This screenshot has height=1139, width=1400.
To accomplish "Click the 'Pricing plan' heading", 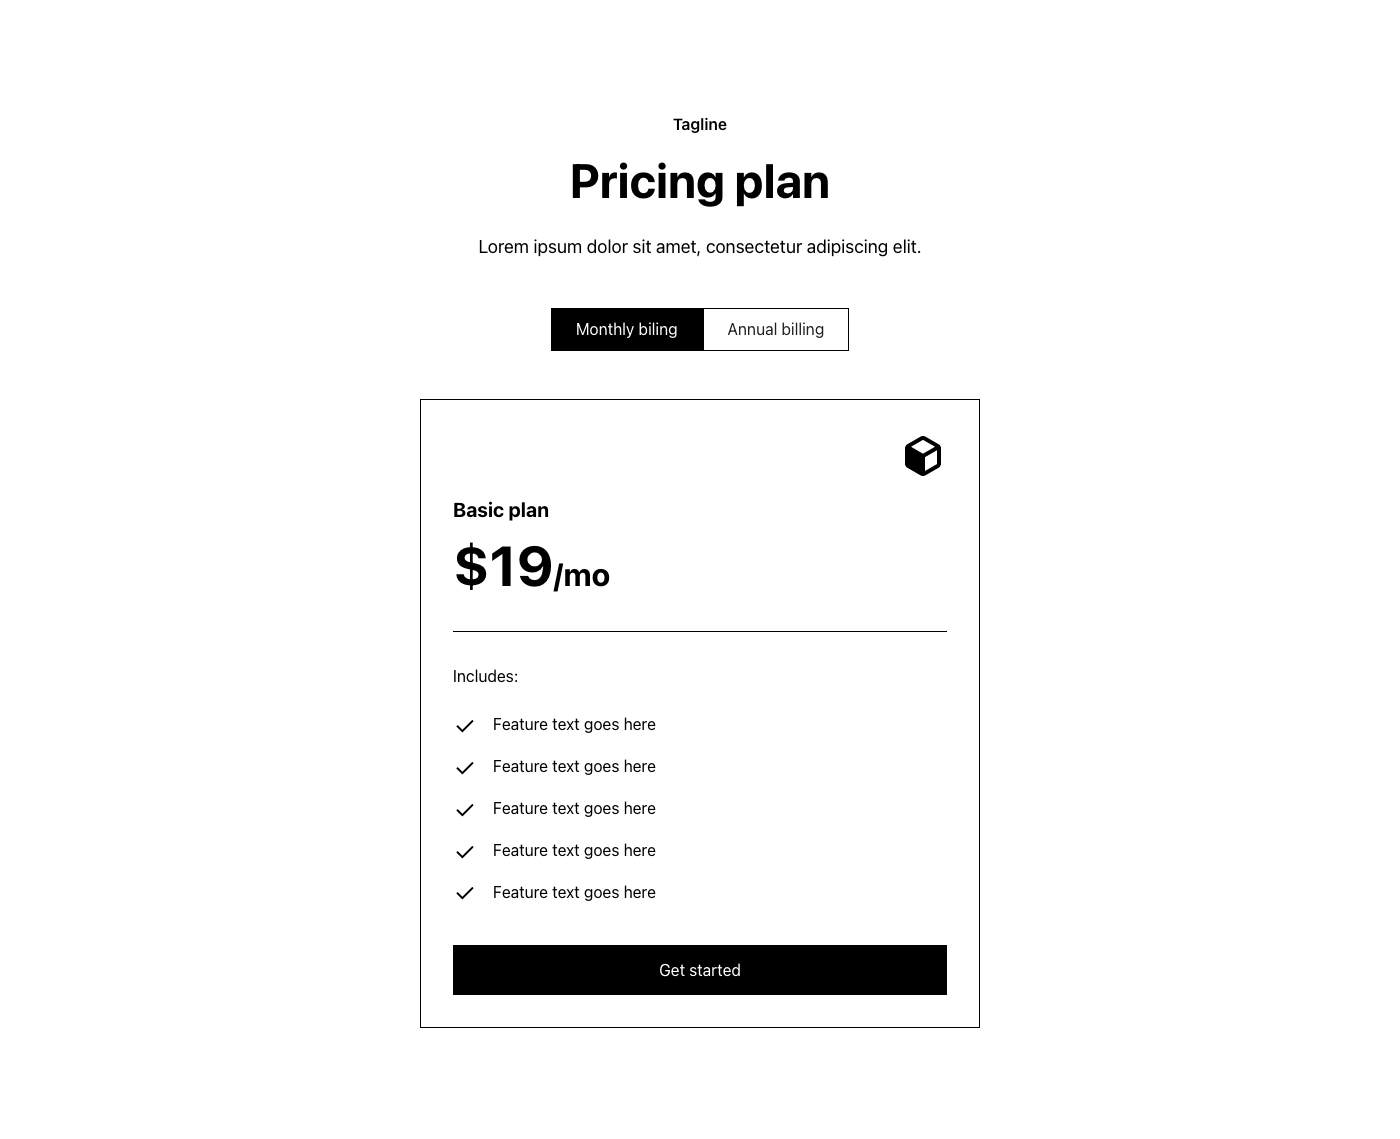I will pyautogui.click(x=700, y=182).
